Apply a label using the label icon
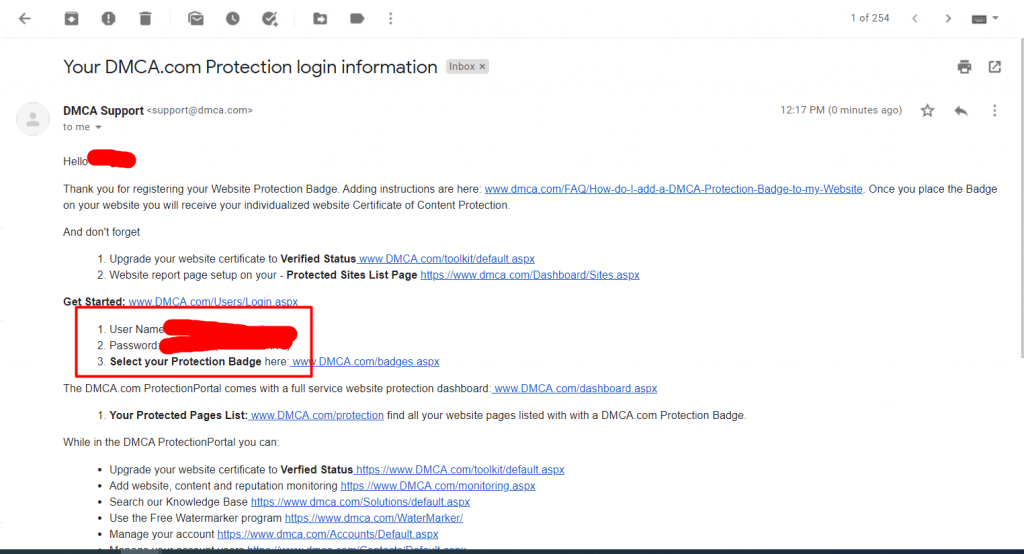1024x554 pixels. click(x=357, y=18)
